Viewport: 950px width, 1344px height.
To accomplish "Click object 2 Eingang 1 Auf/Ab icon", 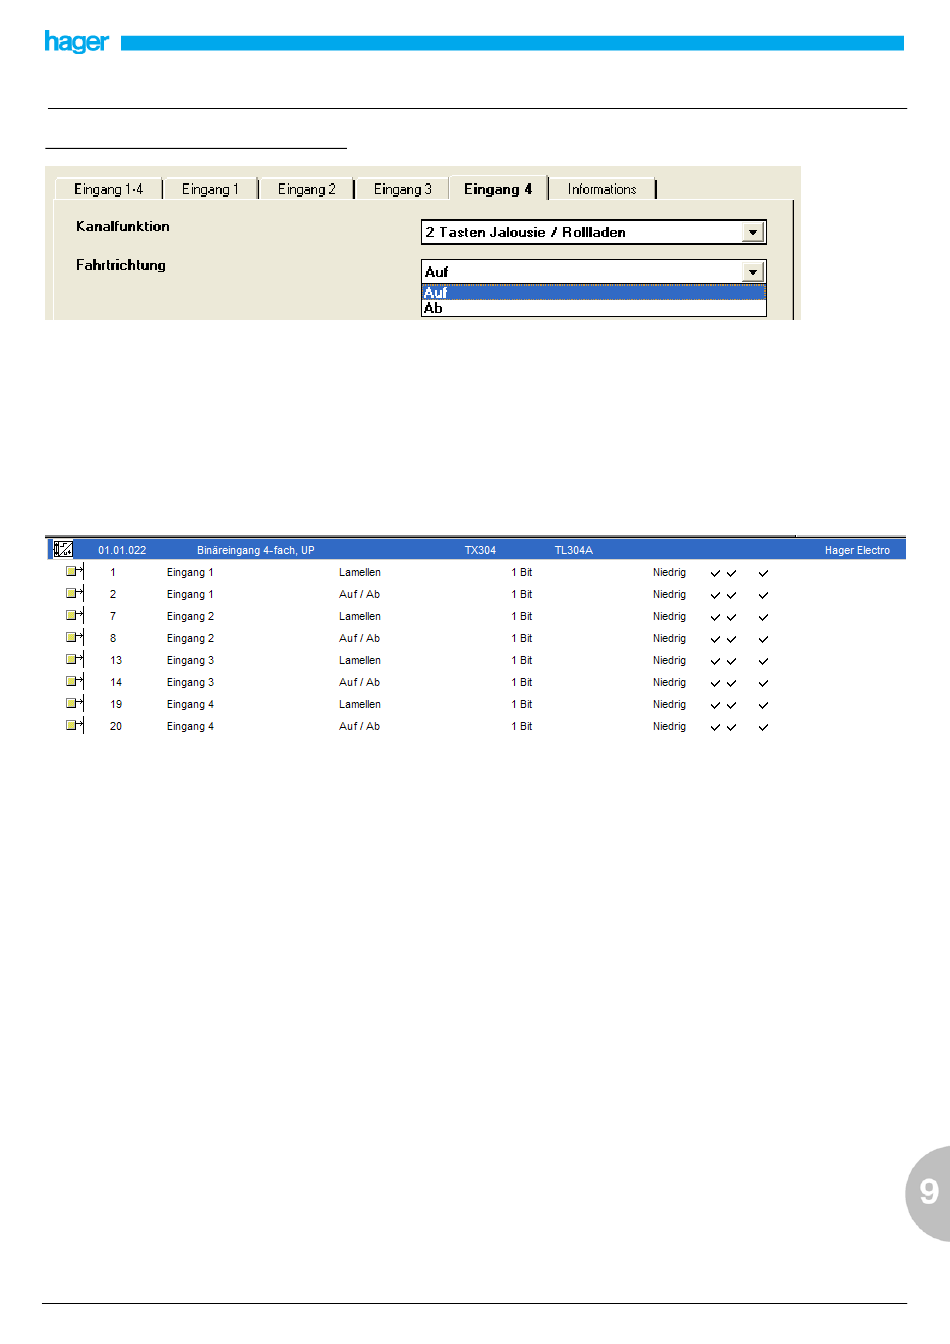I will click(74, 594).
